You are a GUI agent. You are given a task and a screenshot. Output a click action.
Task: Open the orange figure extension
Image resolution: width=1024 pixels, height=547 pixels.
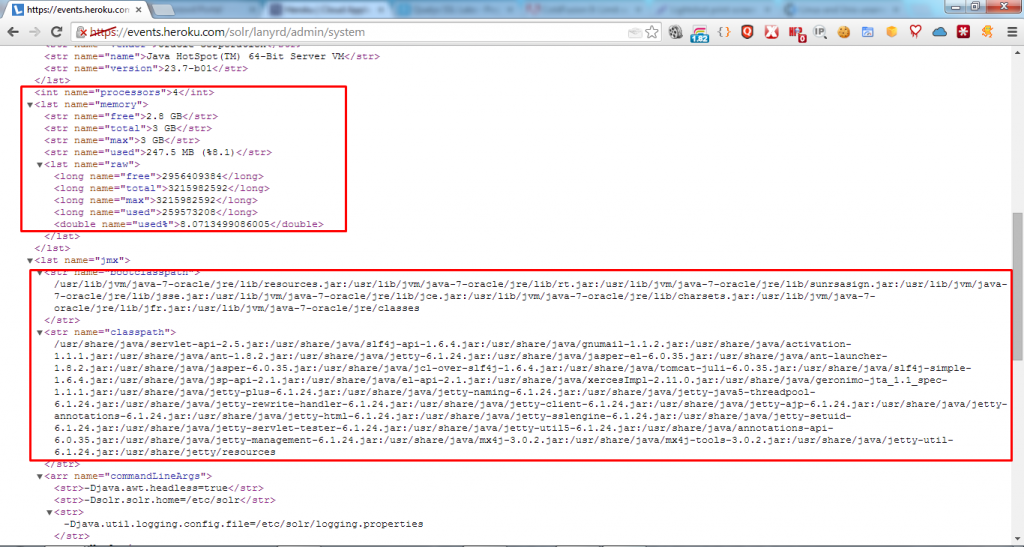point(987,32)
